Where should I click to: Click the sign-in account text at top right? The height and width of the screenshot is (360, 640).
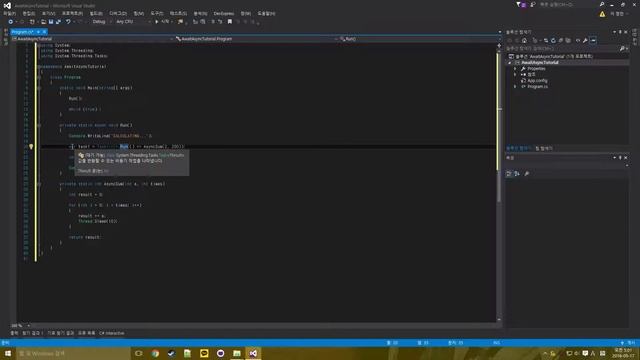tap(617, 14)
